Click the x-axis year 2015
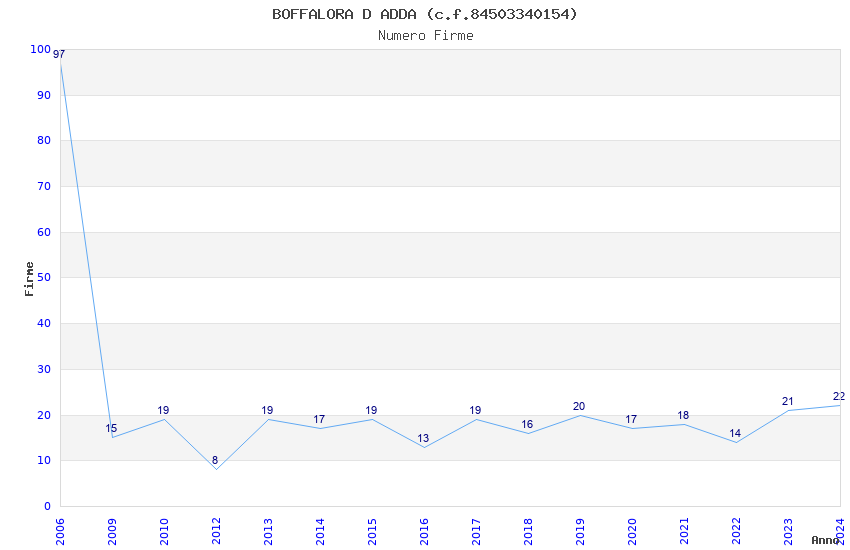 (372, 531)
